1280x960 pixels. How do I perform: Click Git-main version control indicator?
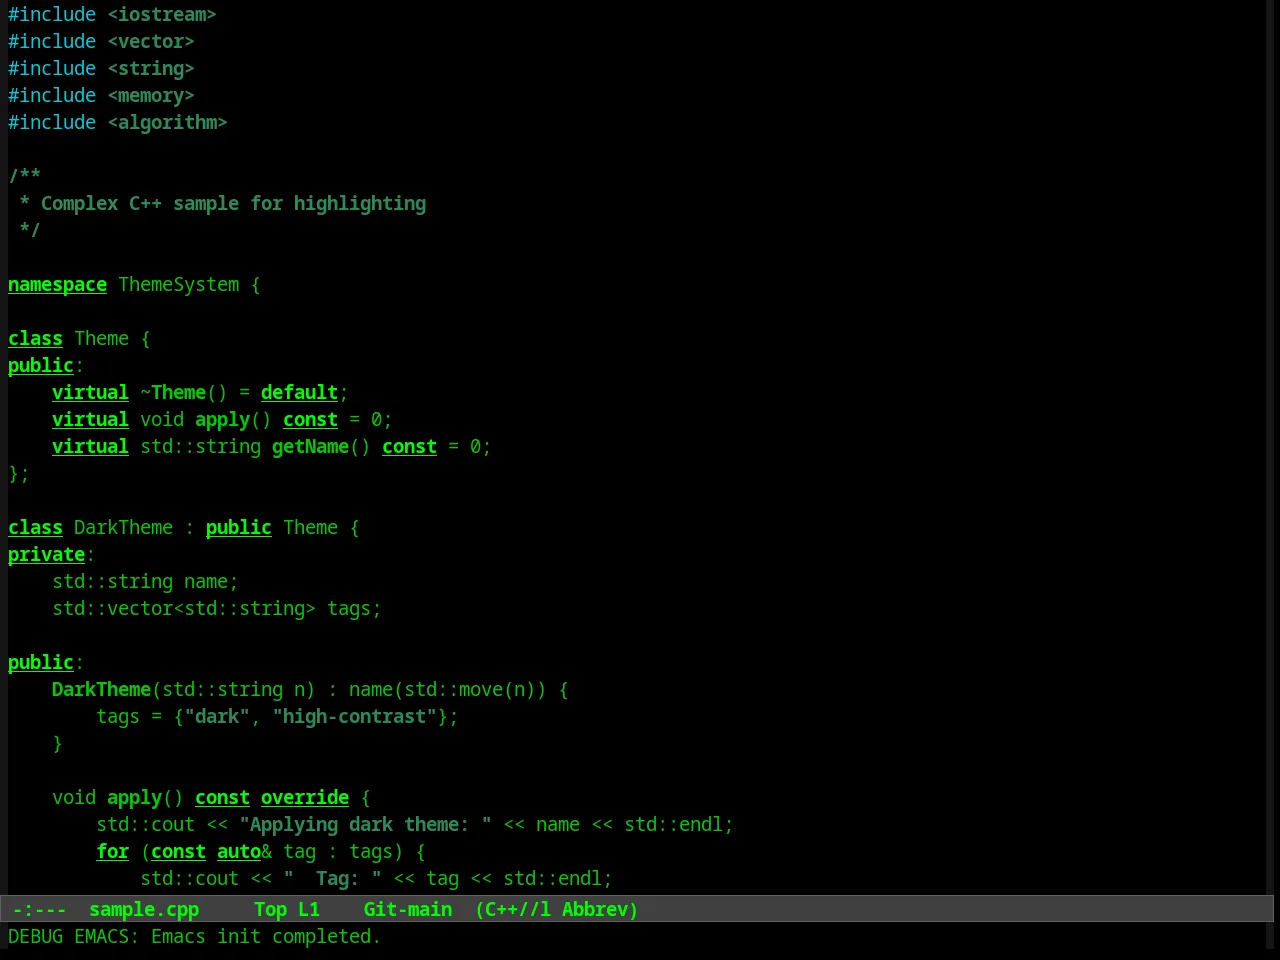coord(408,909)
